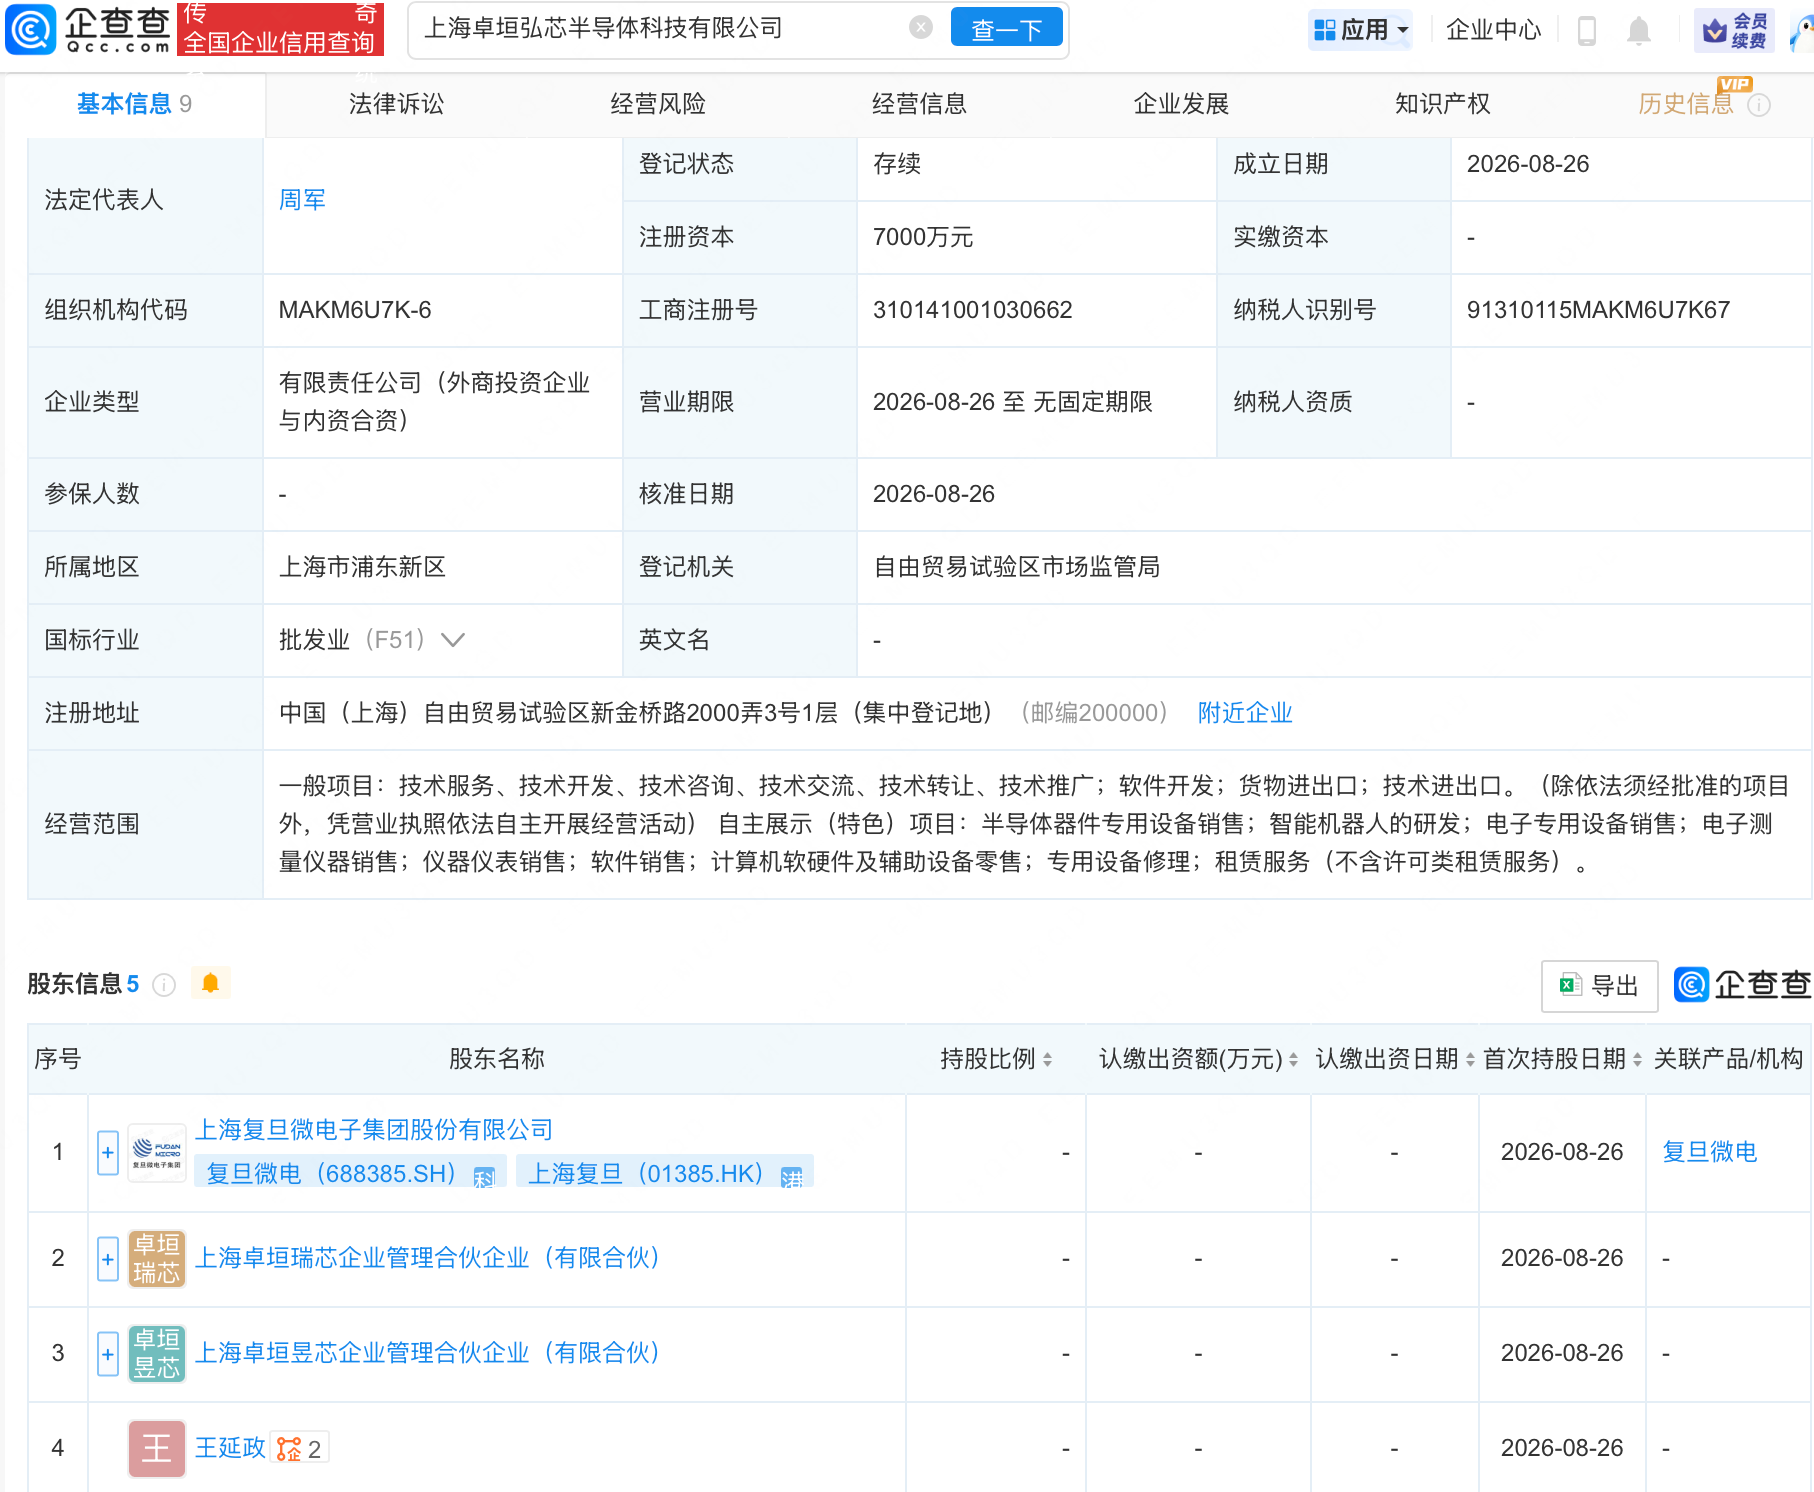
Task: Click the Qichacha logo in header
Action: pyautogui.click(x=88, y=29)
